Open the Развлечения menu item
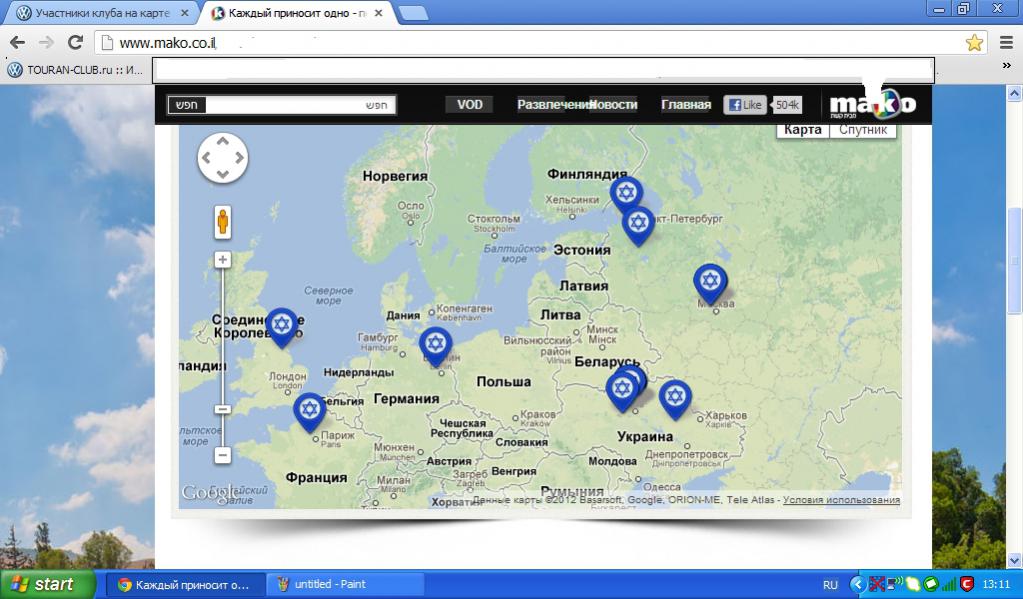Image resolution: width=1023 pixels, height=599 pixels. [553, 104]
